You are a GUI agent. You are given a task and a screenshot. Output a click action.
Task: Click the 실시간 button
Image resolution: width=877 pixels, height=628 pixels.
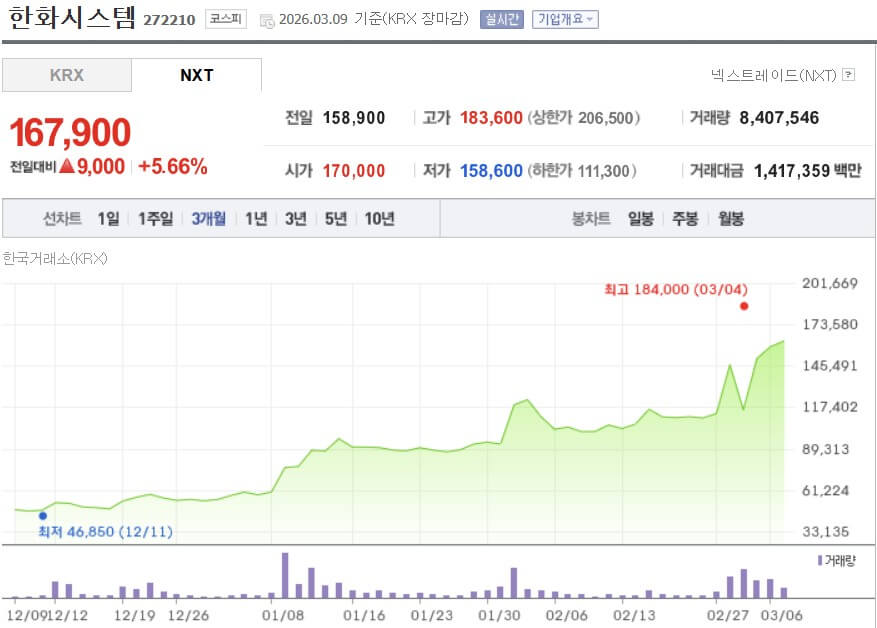(502, 19)
